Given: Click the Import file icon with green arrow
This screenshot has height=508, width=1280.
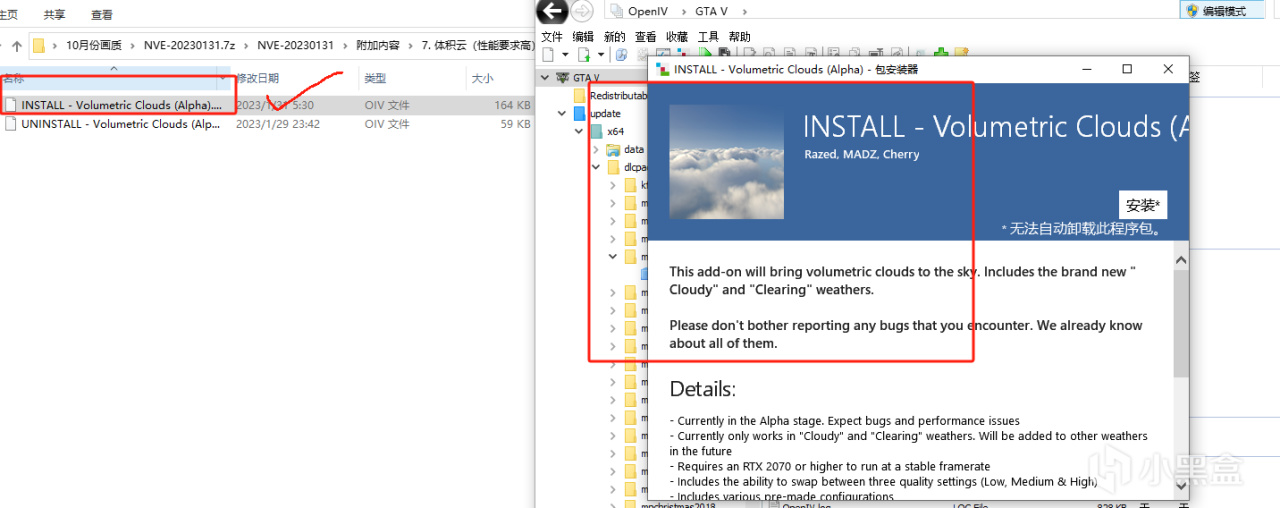Looking at the screenshot, I should [585, 54].
